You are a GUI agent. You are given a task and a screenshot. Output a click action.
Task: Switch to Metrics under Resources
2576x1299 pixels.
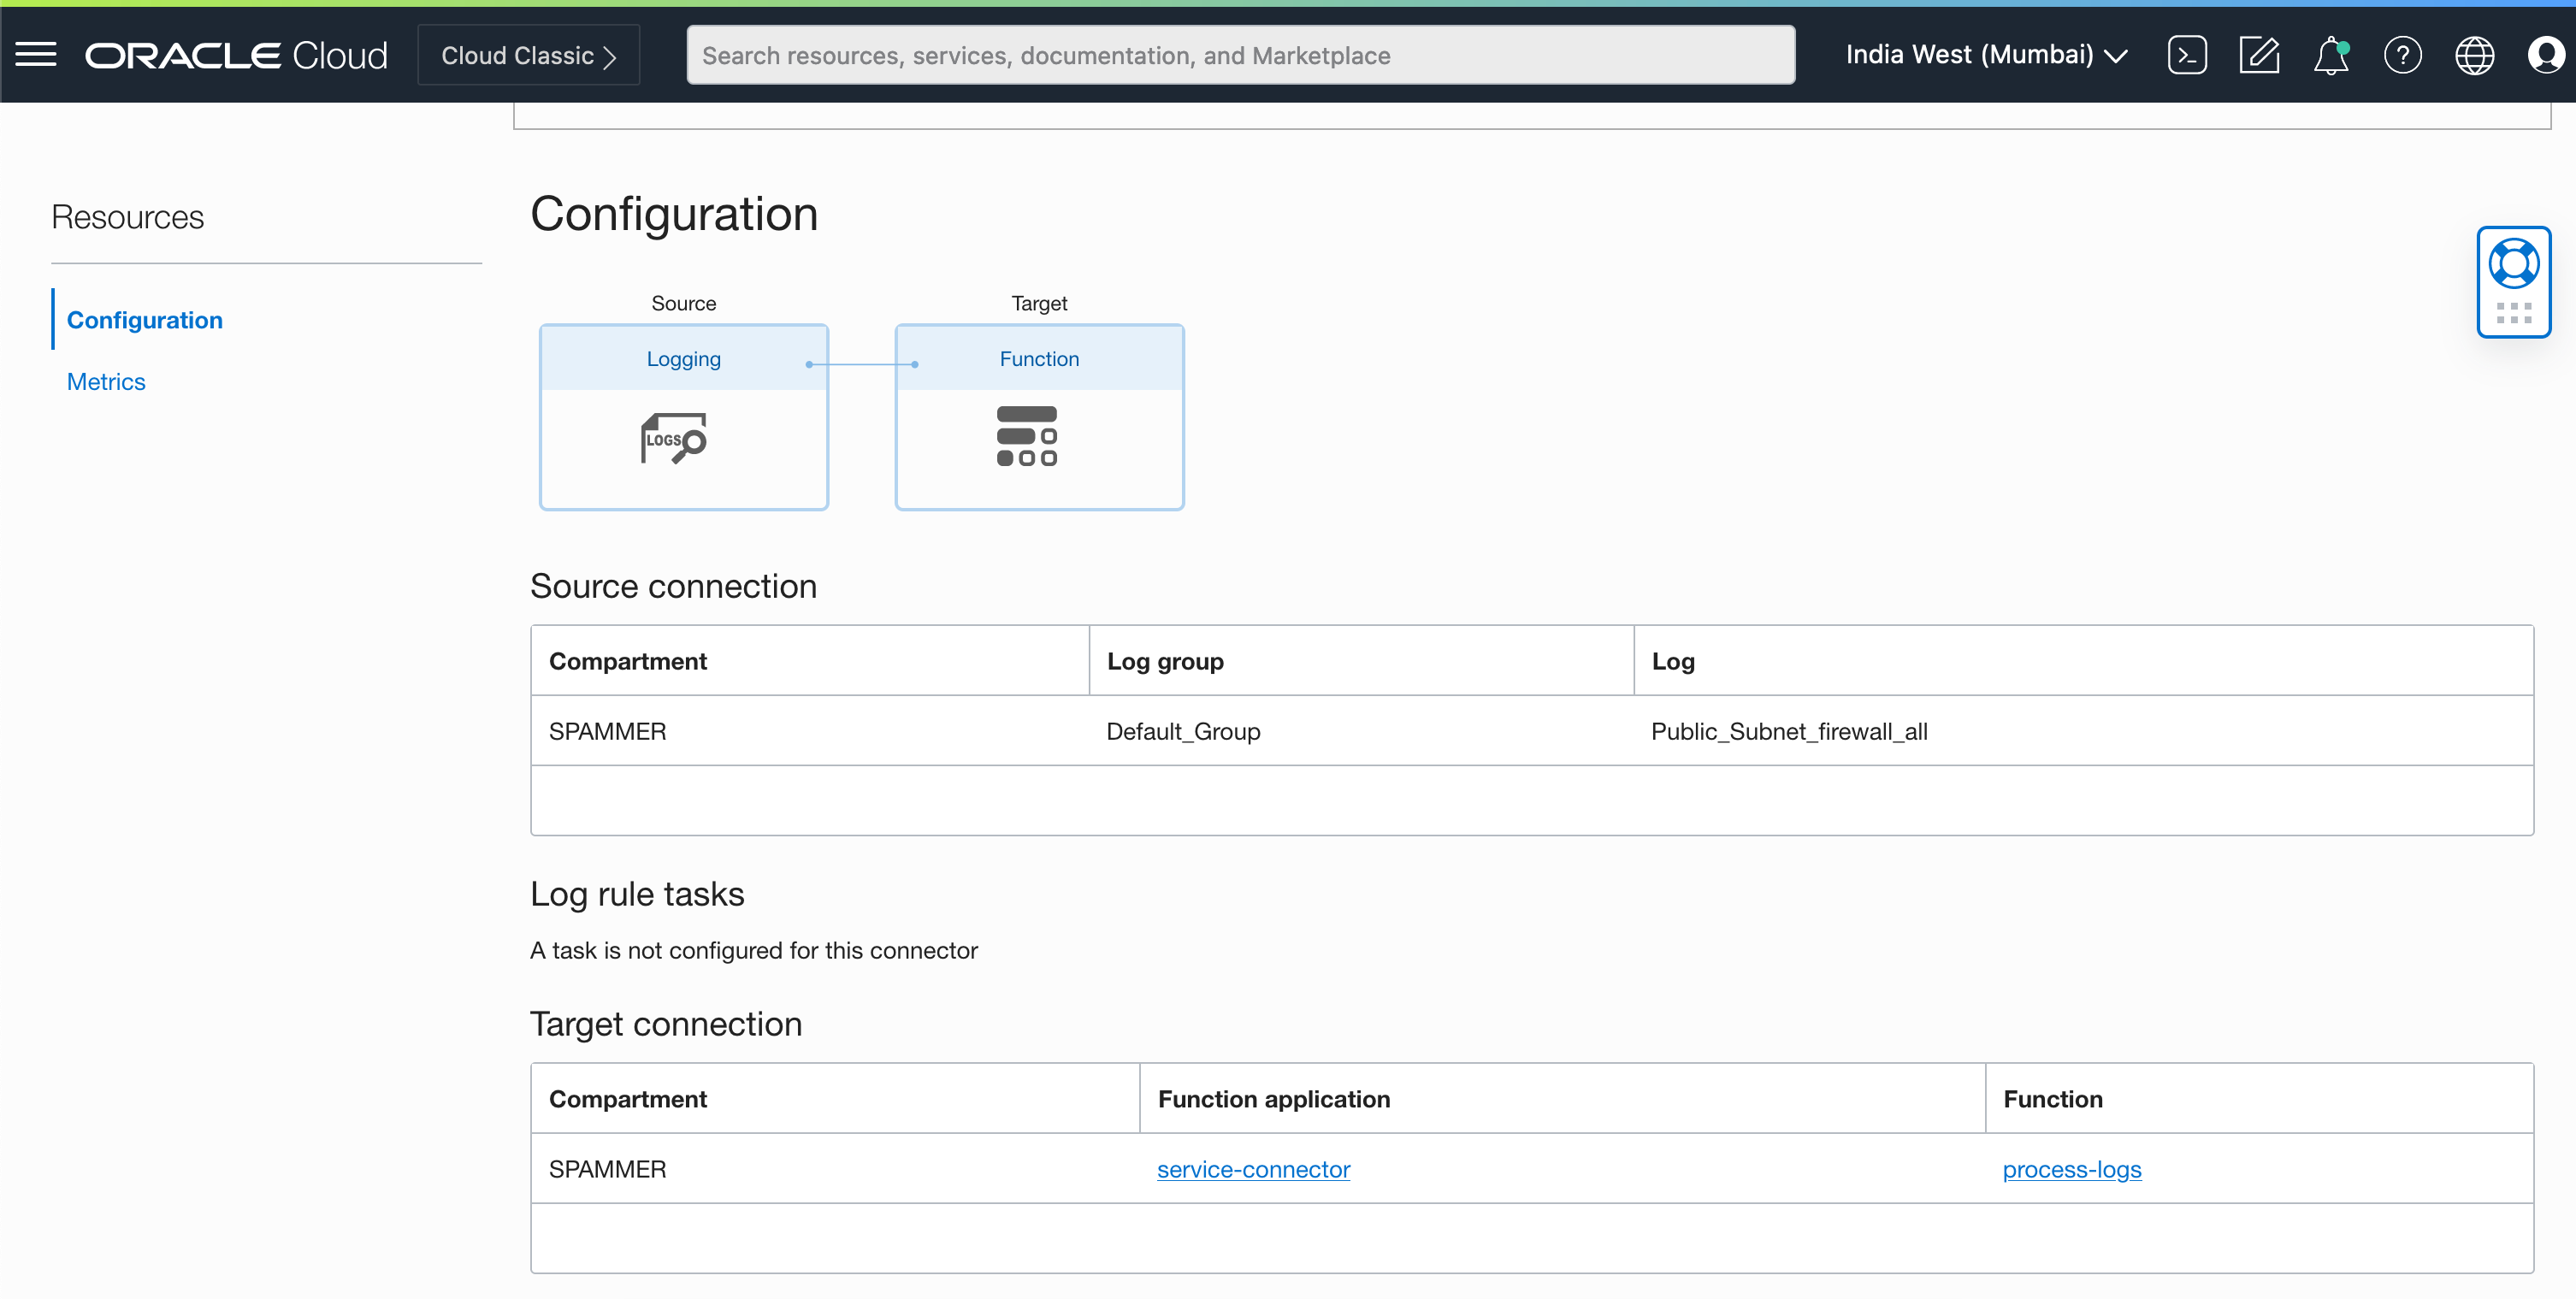[x=105, y=381]
